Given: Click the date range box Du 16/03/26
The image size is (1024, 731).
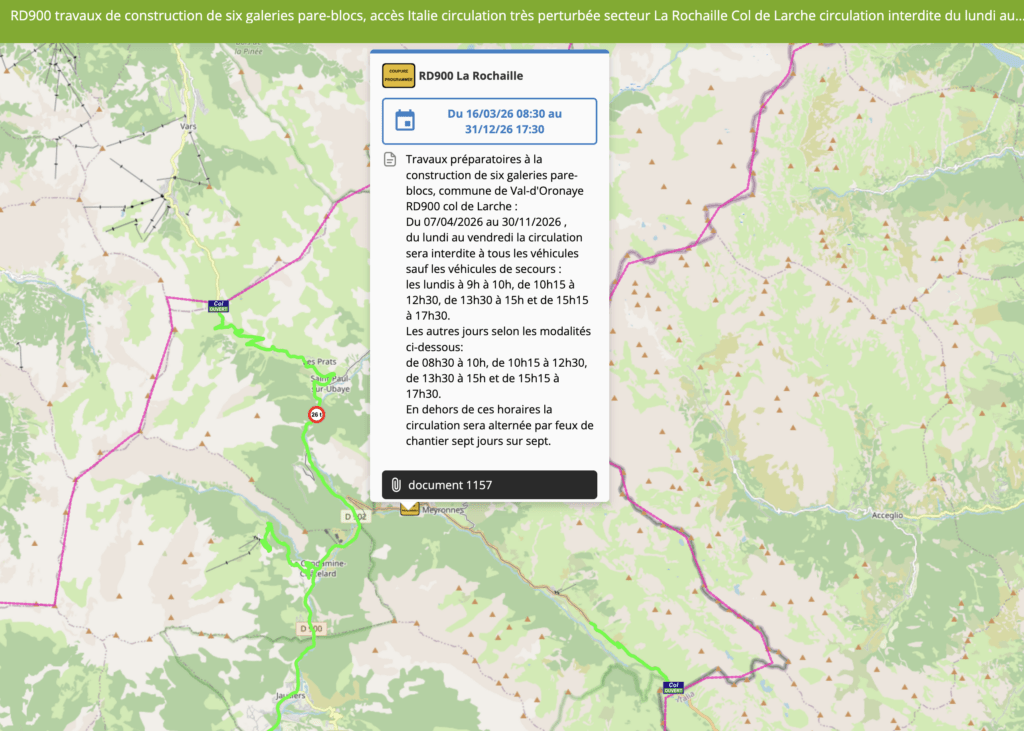Looking at the screenshot, I should click(489, 122).
